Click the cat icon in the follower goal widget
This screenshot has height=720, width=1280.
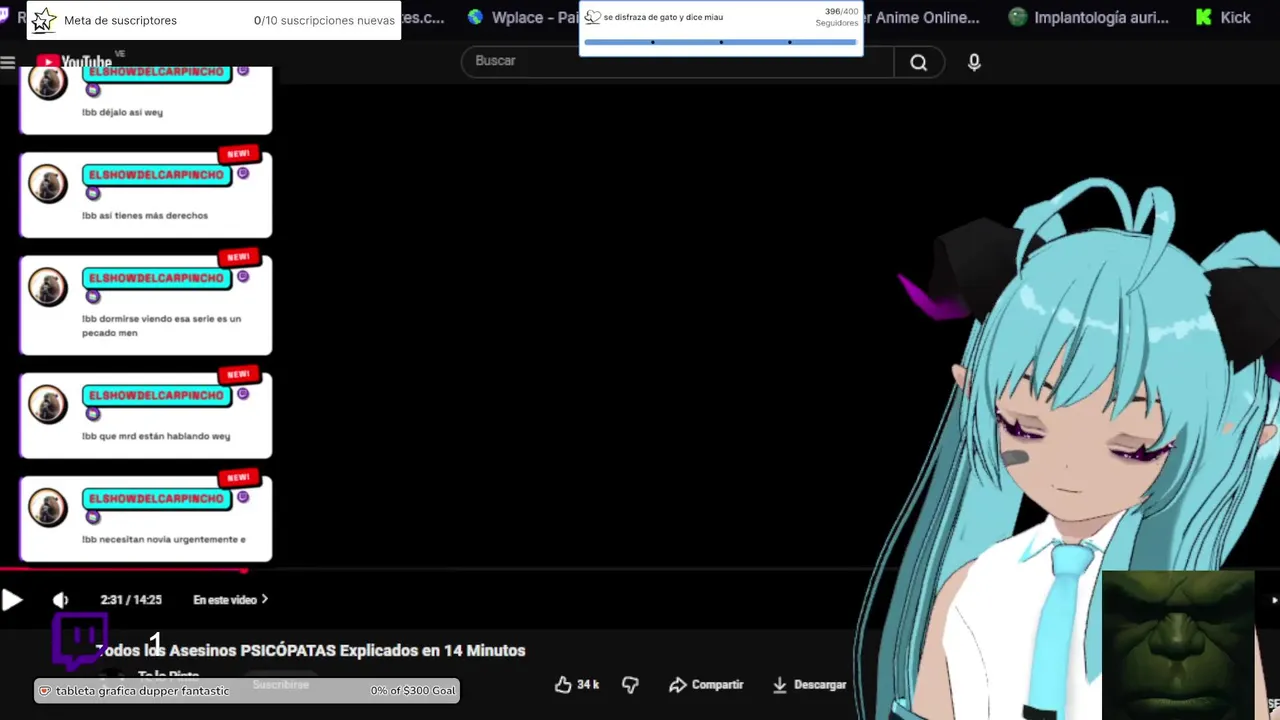coord(593,17)
